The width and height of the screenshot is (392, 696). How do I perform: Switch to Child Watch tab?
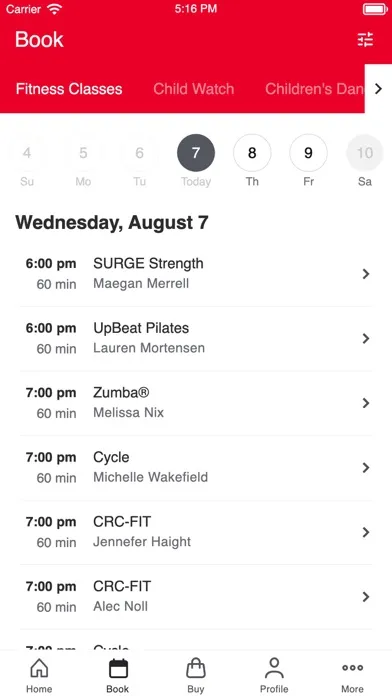pyautogui.click(x=194, y=89)
